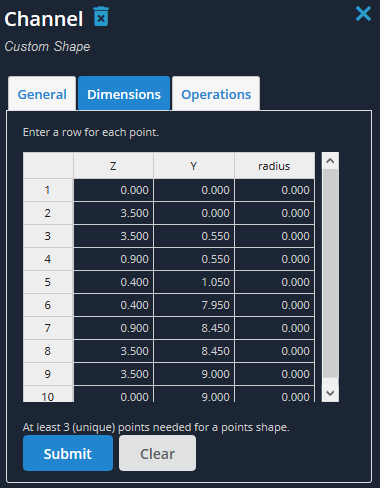Screen dimensions: 380x488
Task: Click the Z column header
Action: [114, 166]
